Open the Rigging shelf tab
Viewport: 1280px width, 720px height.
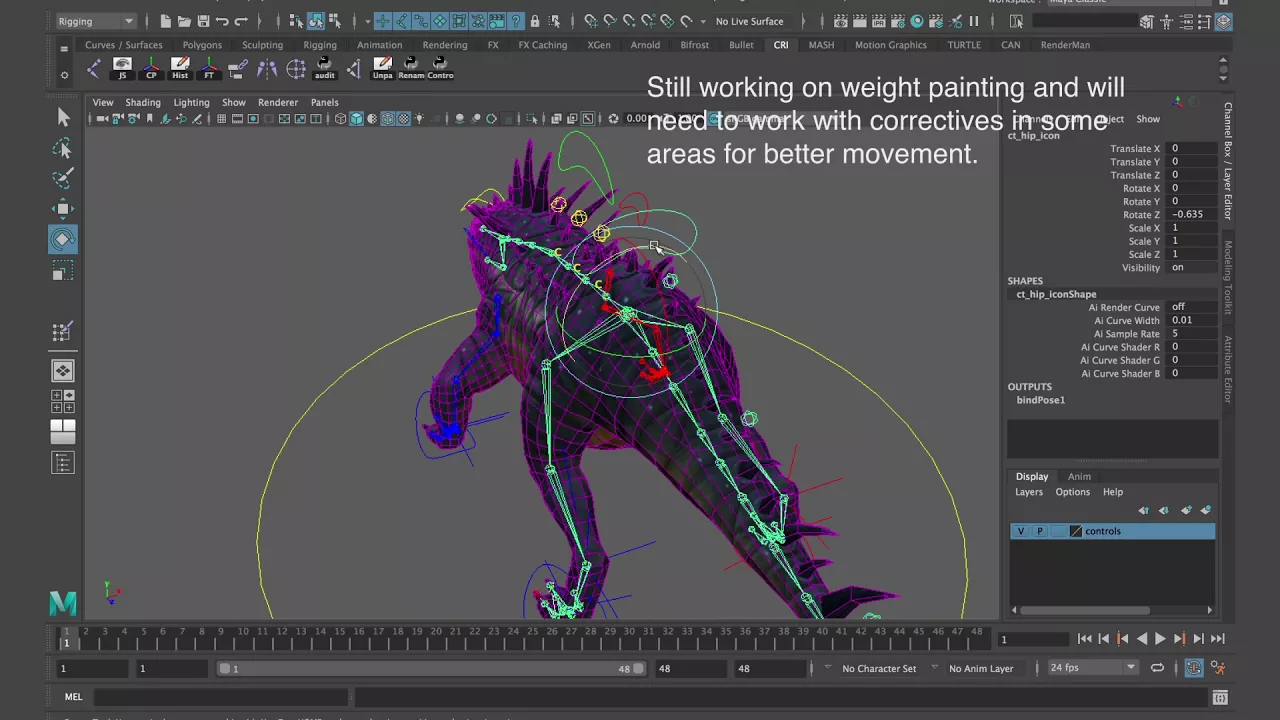[x=320, y=45]
